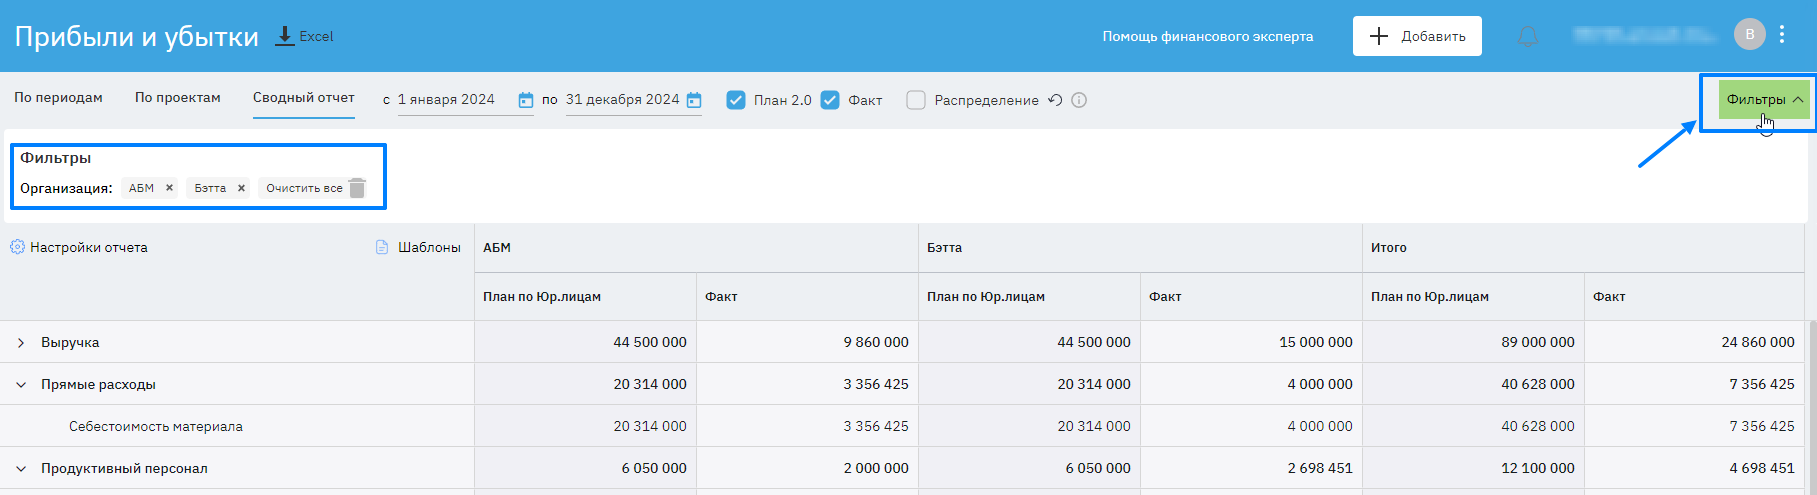
Task: Click the end date calendar icon
Action: [694, 100]
